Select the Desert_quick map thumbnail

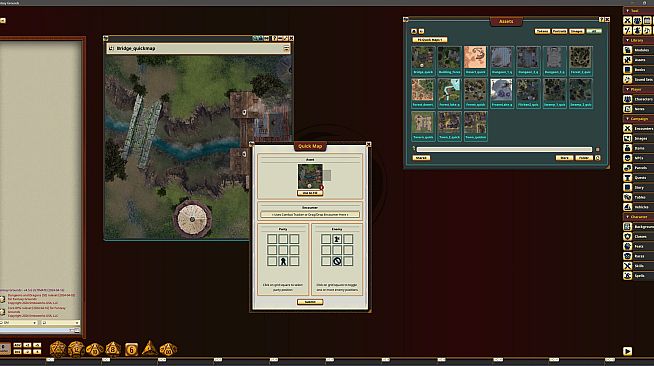[x=475, y=60]
